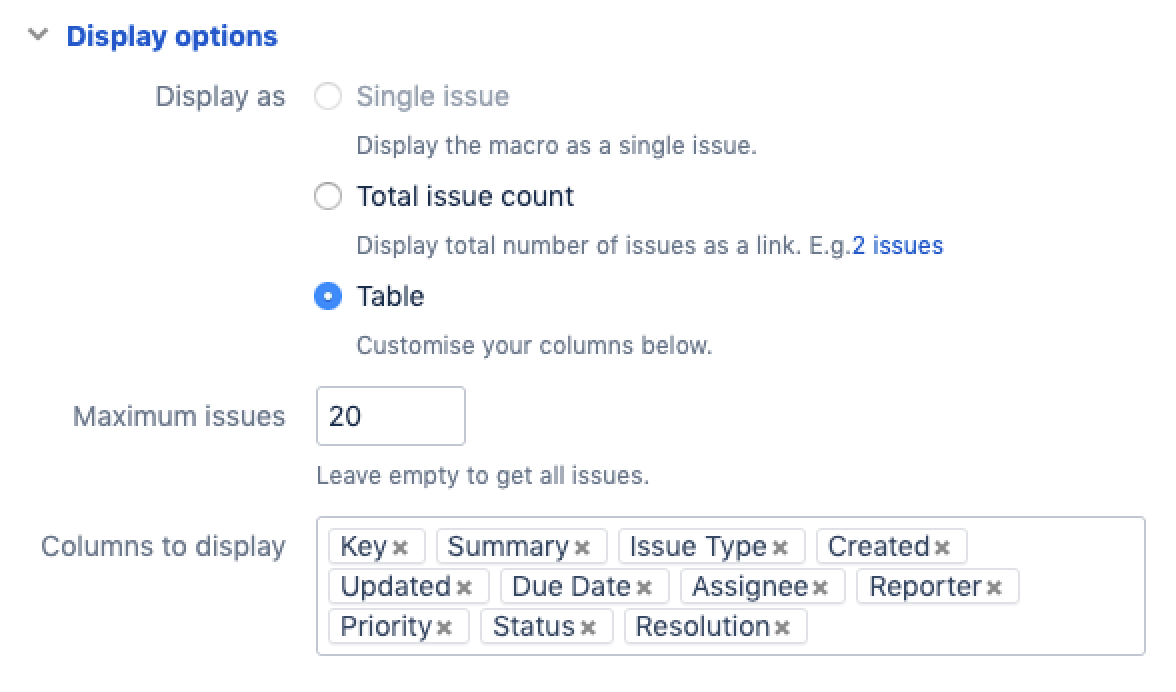The width and height of the screenshot is (1176, 692).
Task: Click the Total issue count label
Action: click(465, 196)
